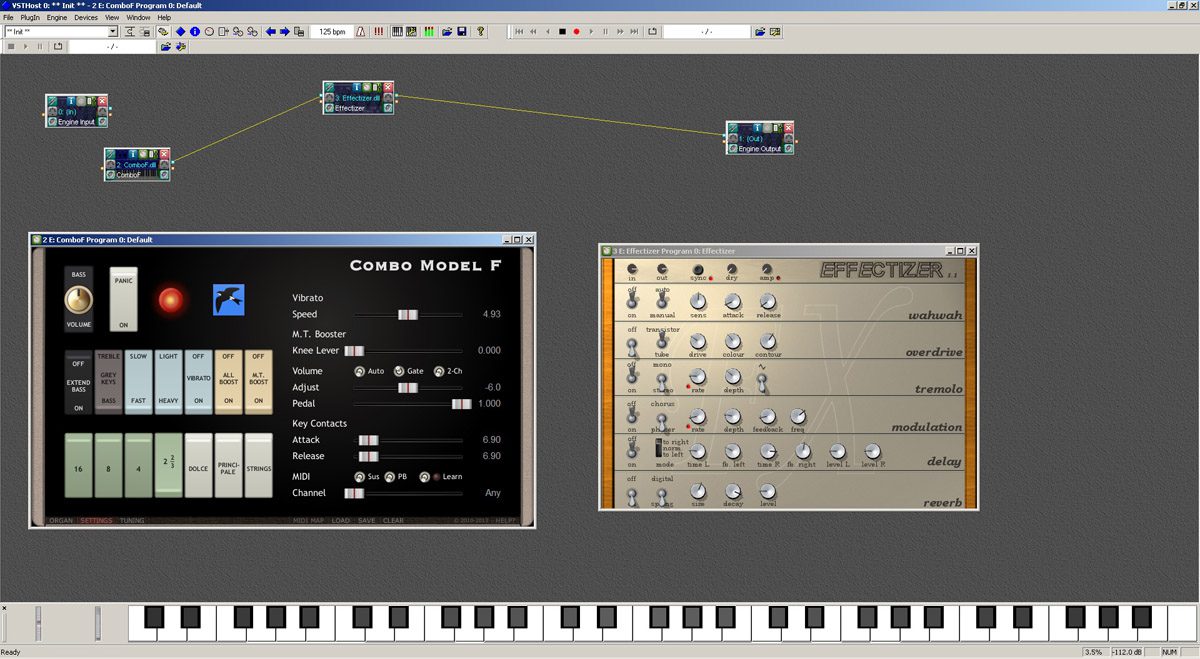Click the open folder icon in second toolbar row
The image size is (1200, 659).
pyautogui.click(x=166, y=46)
